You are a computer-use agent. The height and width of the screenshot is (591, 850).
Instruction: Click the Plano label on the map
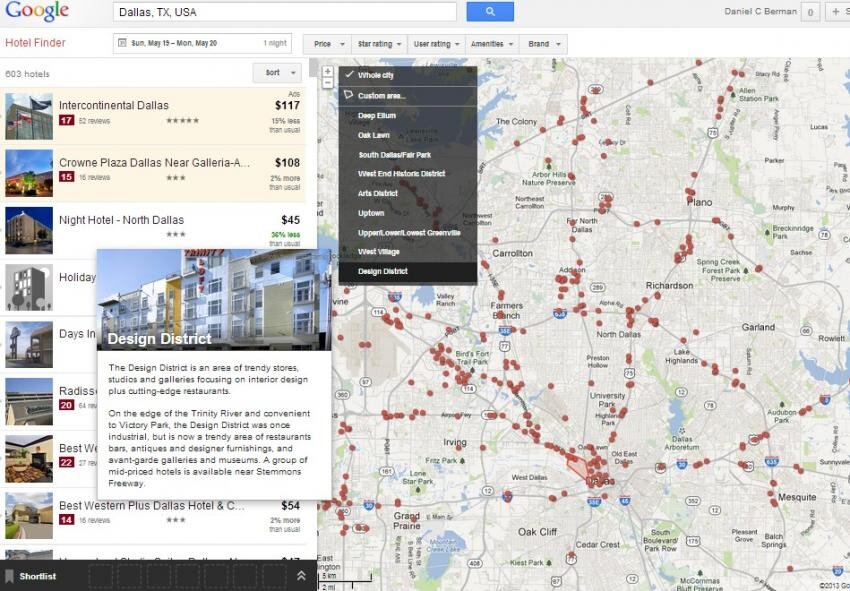coord(699,202)
